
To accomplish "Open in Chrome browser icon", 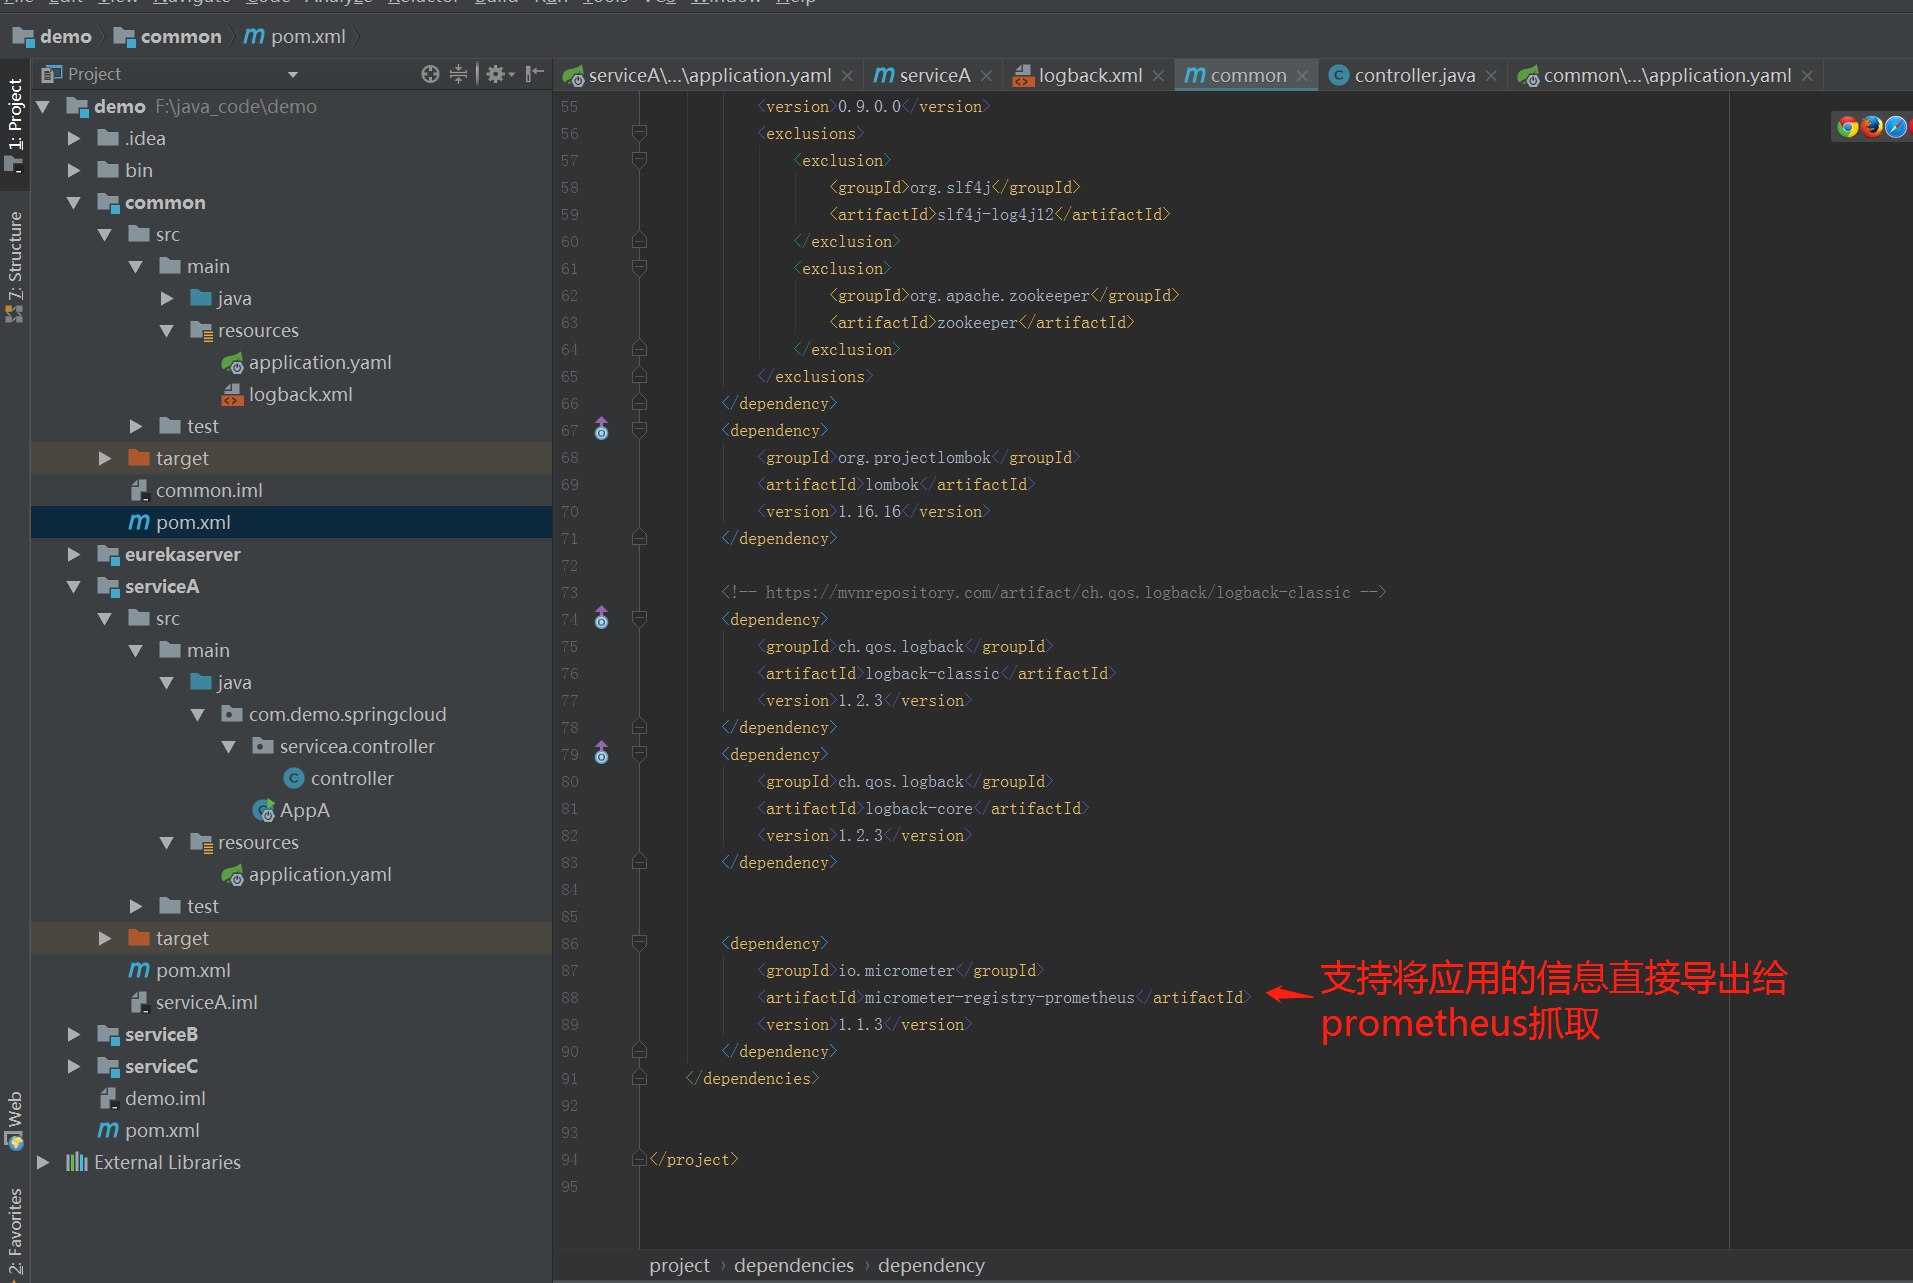I will pos(1848,127).
